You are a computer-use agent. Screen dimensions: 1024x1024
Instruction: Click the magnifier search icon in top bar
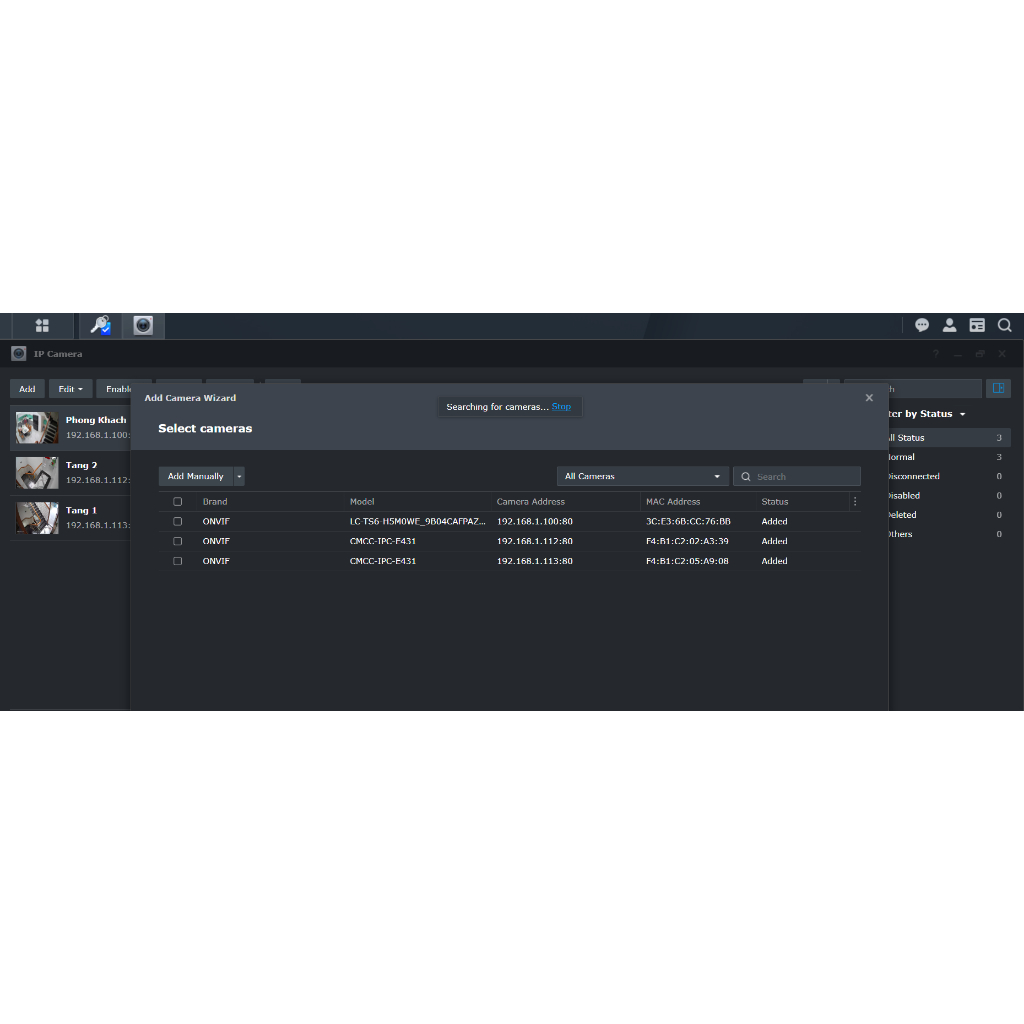point(1005,325)
